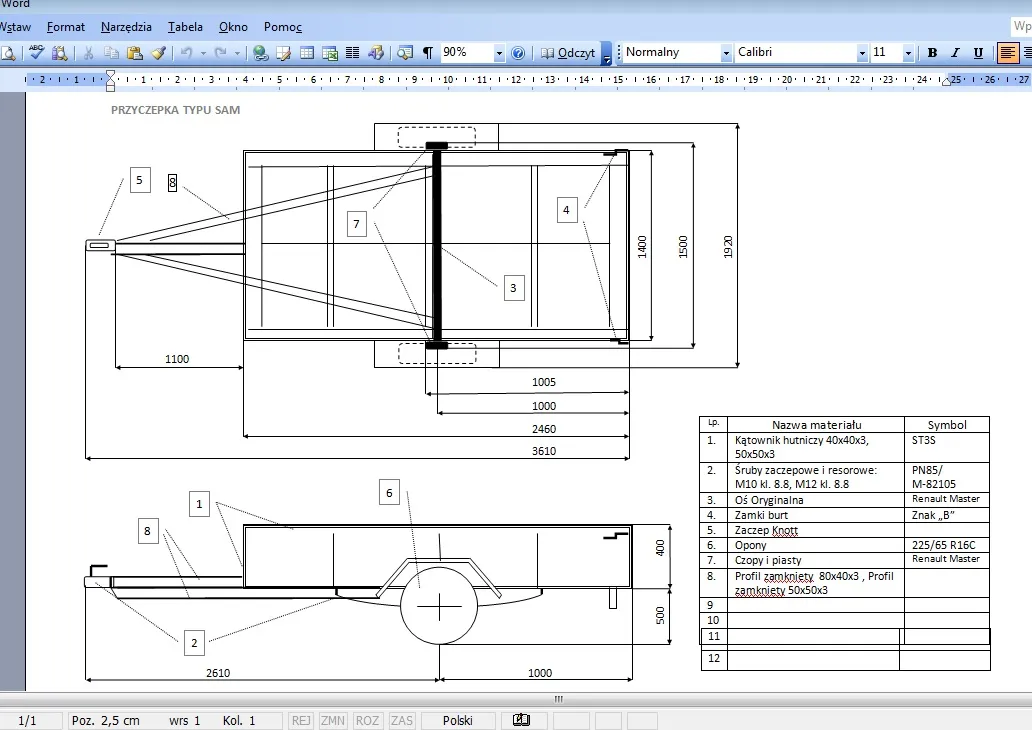The height and width of the screenshot is (730, 1032).
Task: Click the Insert Table icon
Action: 307,53
